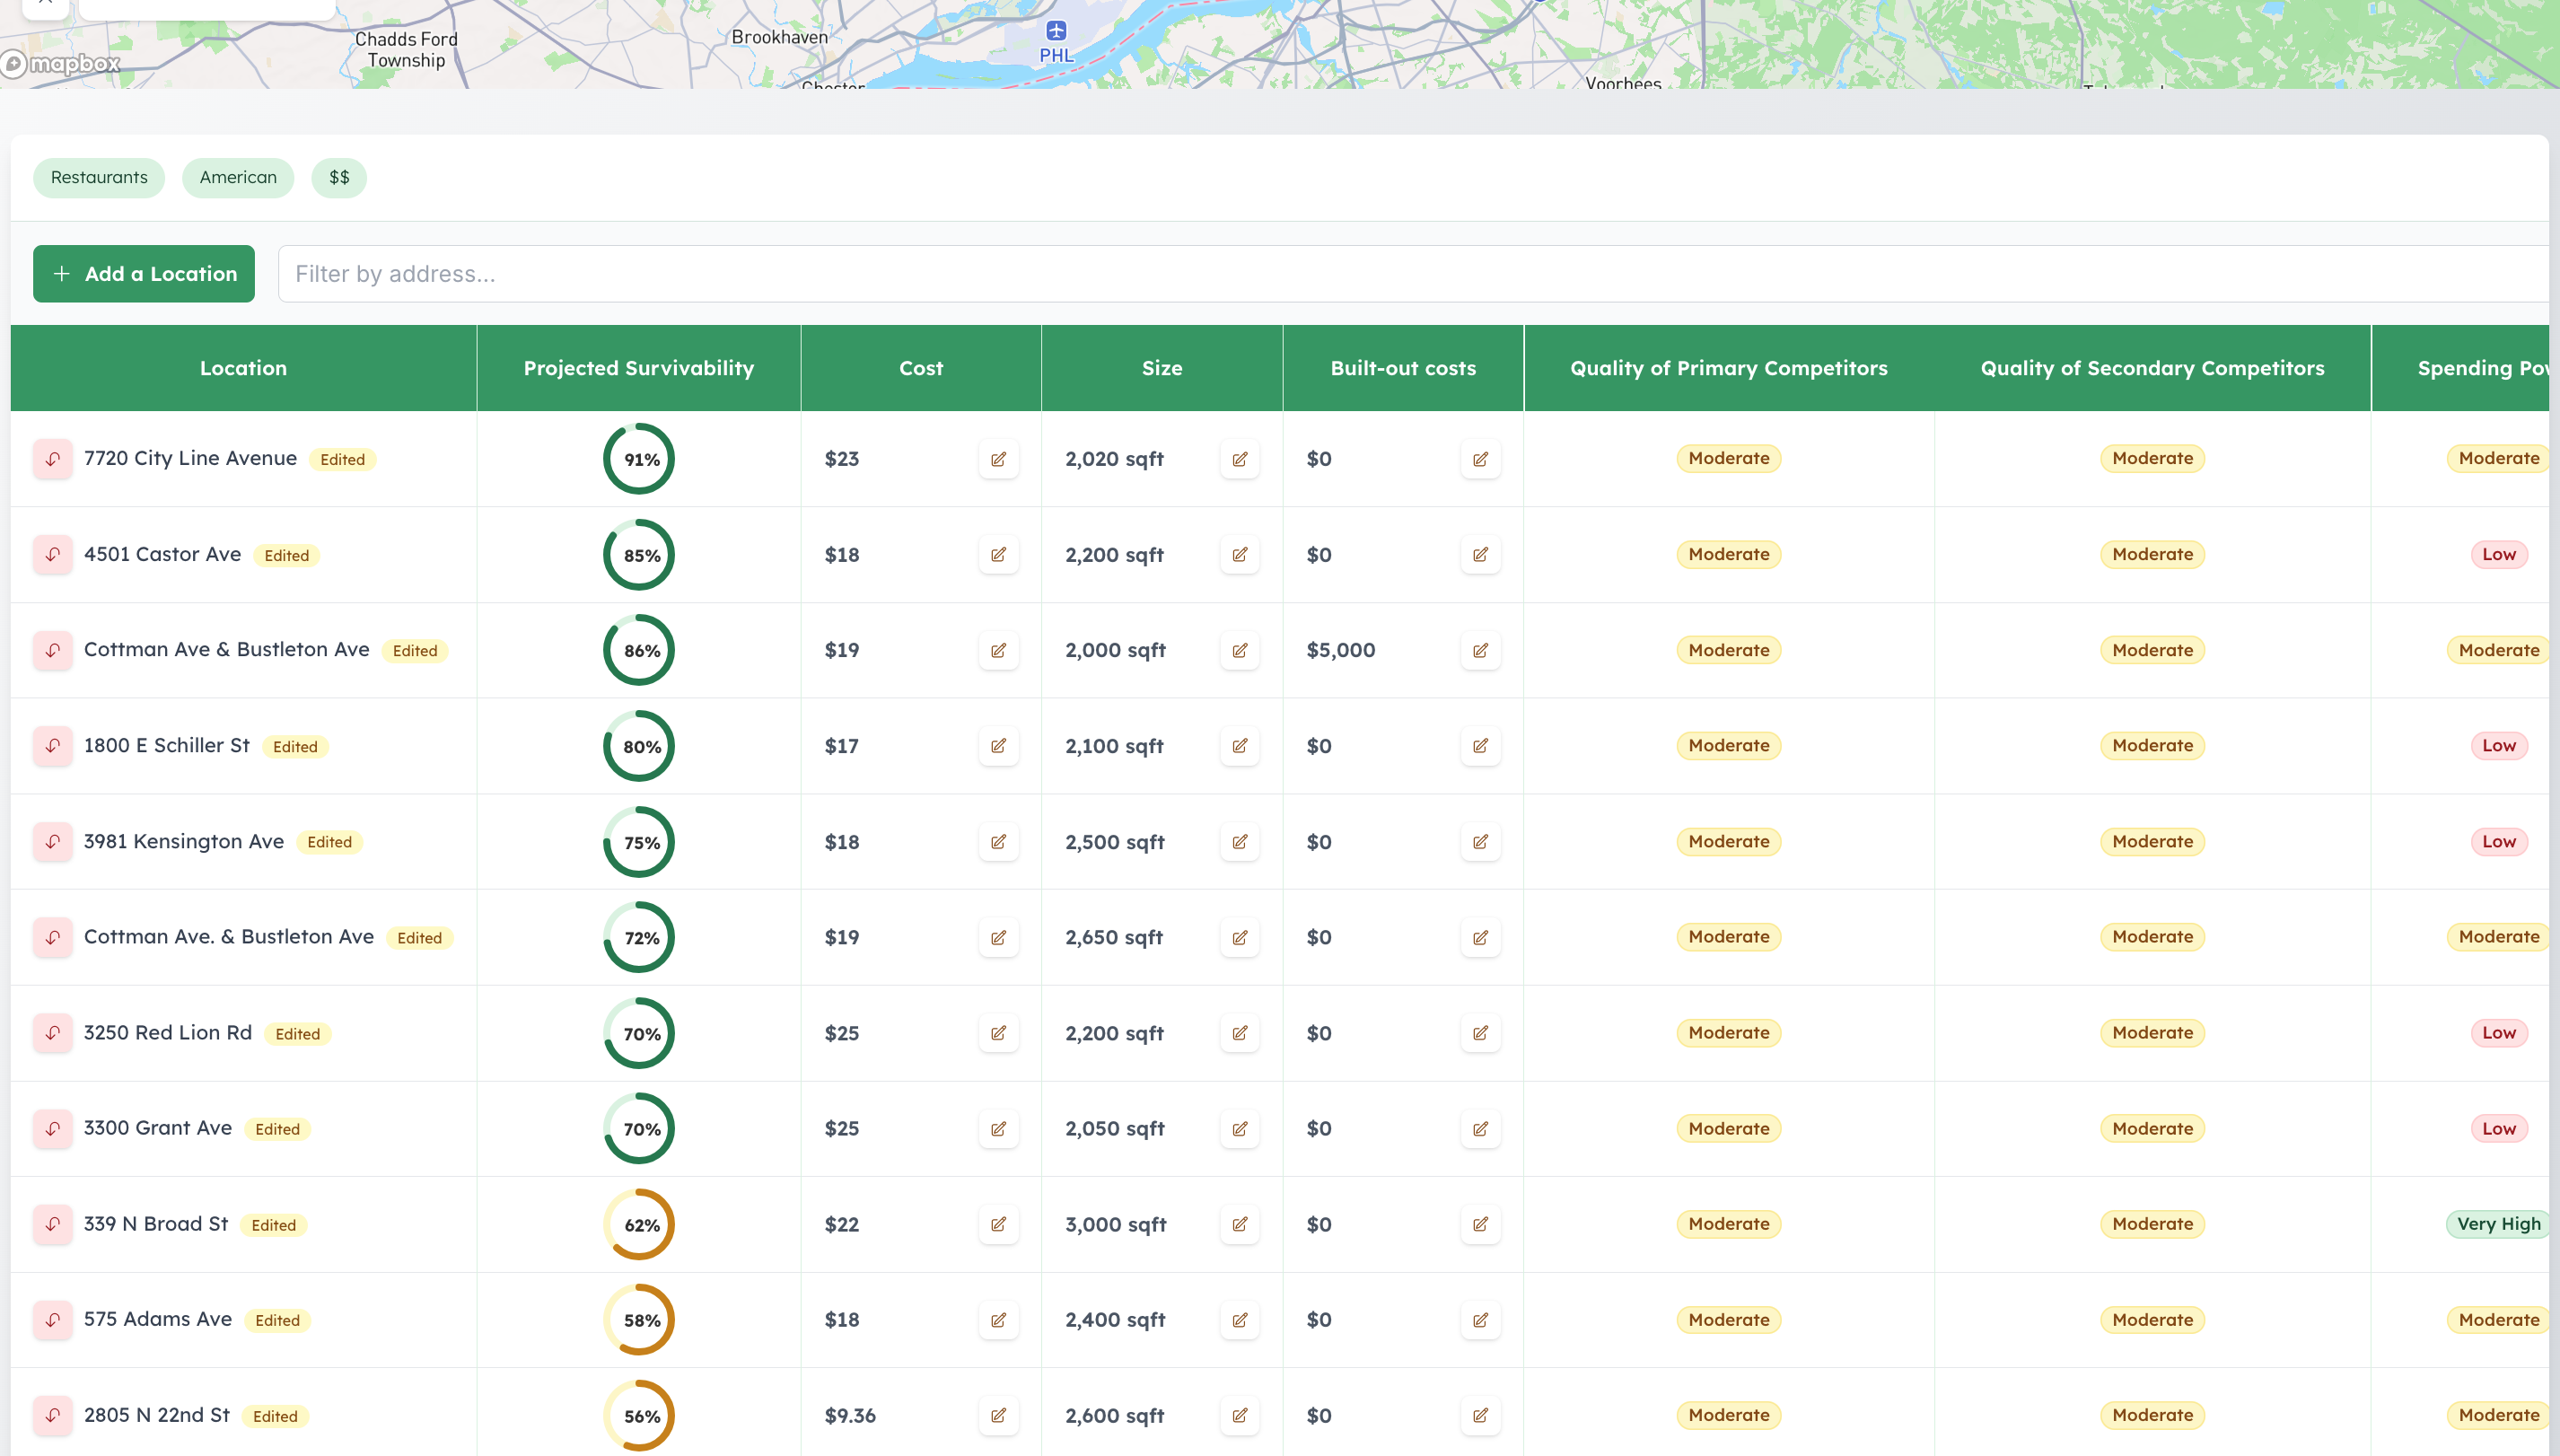This screenshot has width=2560, height=1456.
Task: Toggle the American cuisine filter chip
Action: pyautogui.click(x=238, y=177)
